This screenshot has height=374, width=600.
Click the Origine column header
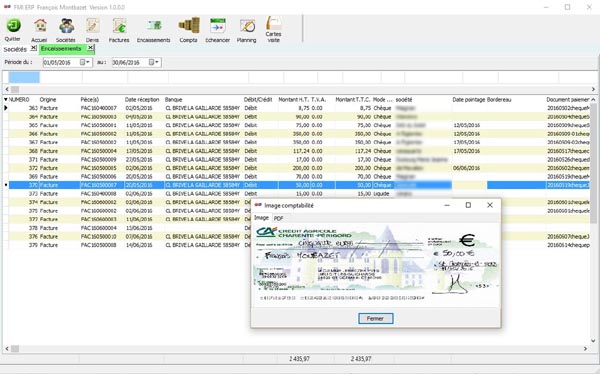pyautogui.click(x=48, y=100)
